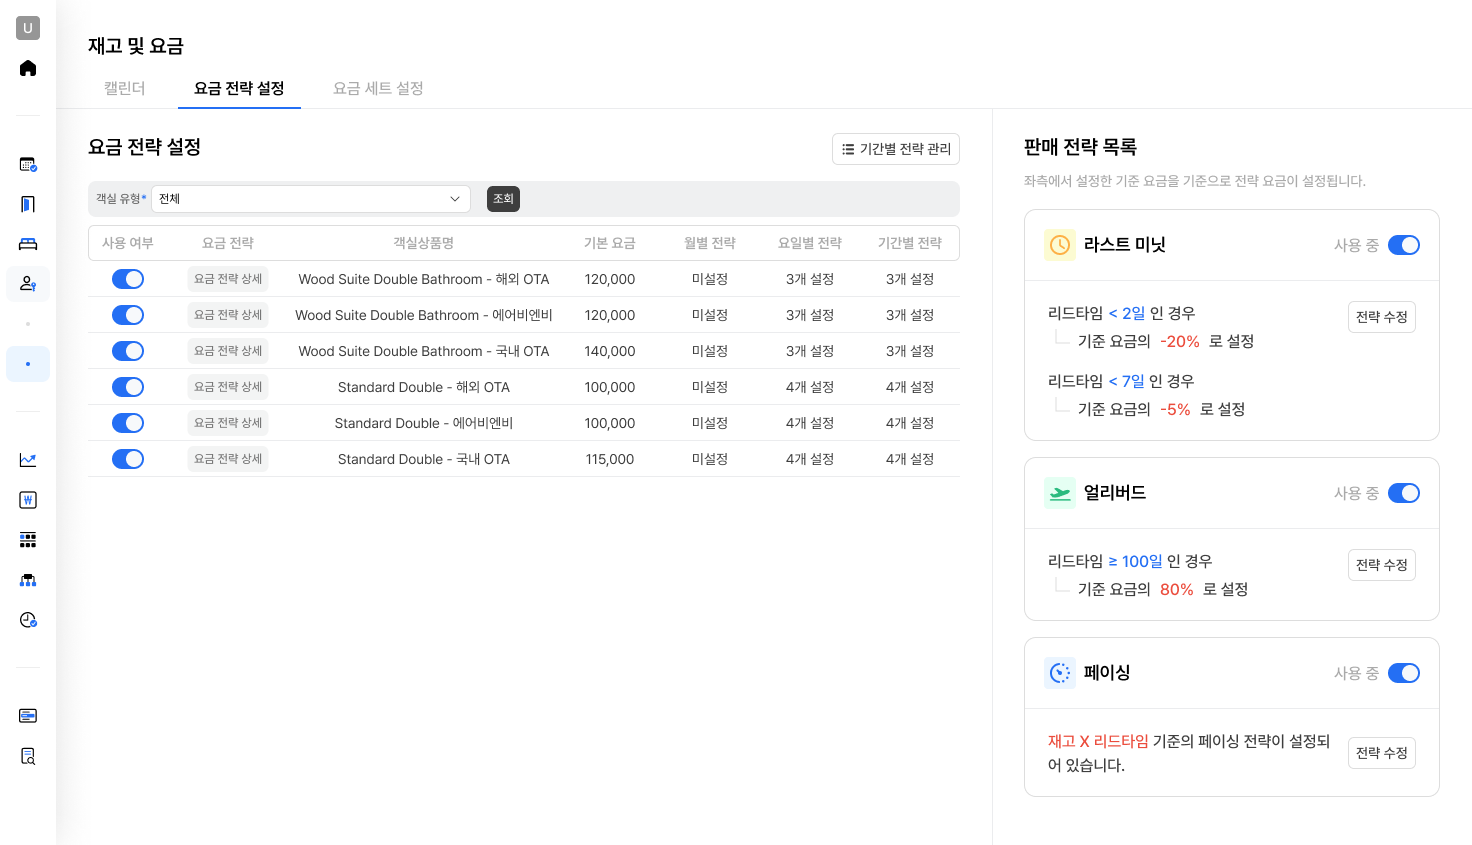The height and width of the screenshot is (845, 1472).
Task: Click the Early Bird airplane icon
Action: click(1060, 493)
